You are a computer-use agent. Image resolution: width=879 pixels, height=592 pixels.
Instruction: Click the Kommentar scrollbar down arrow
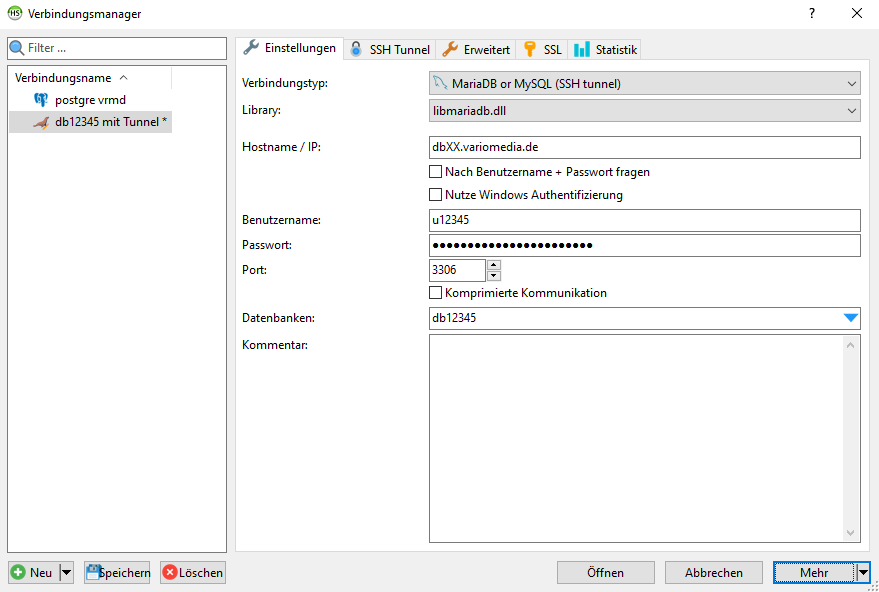(x=850, y=532)
